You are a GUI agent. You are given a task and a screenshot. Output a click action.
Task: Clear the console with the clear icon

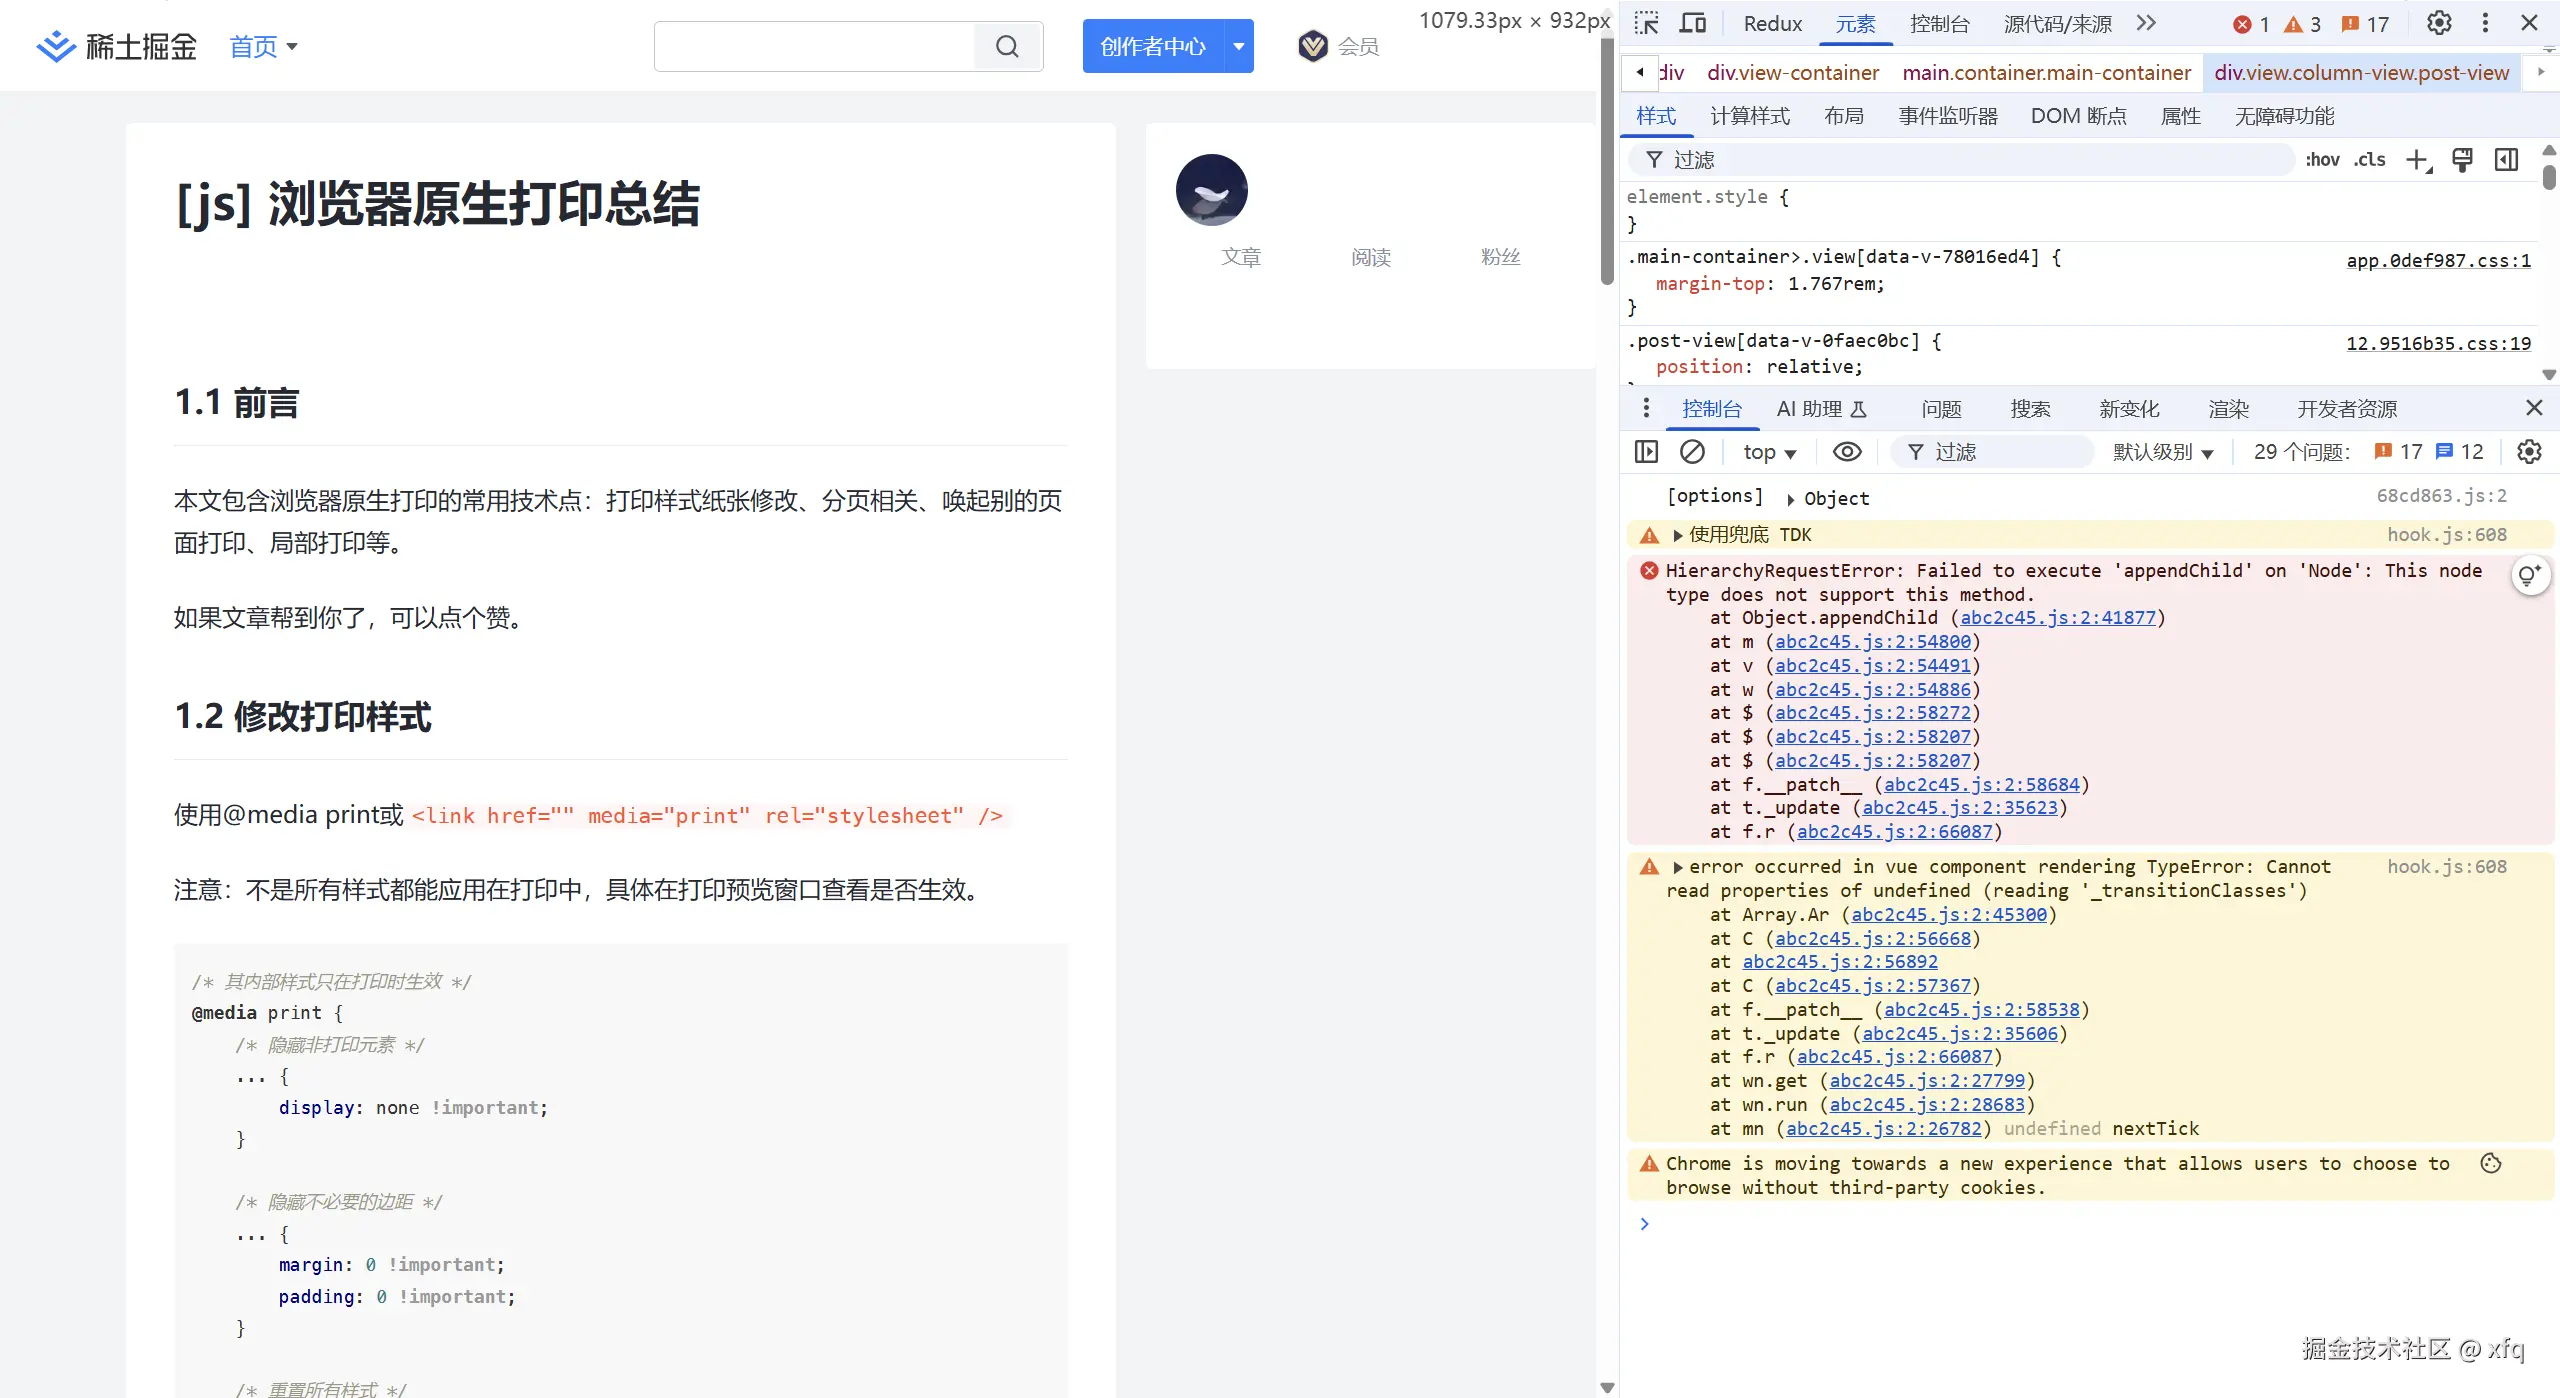tap(1691, 452)
